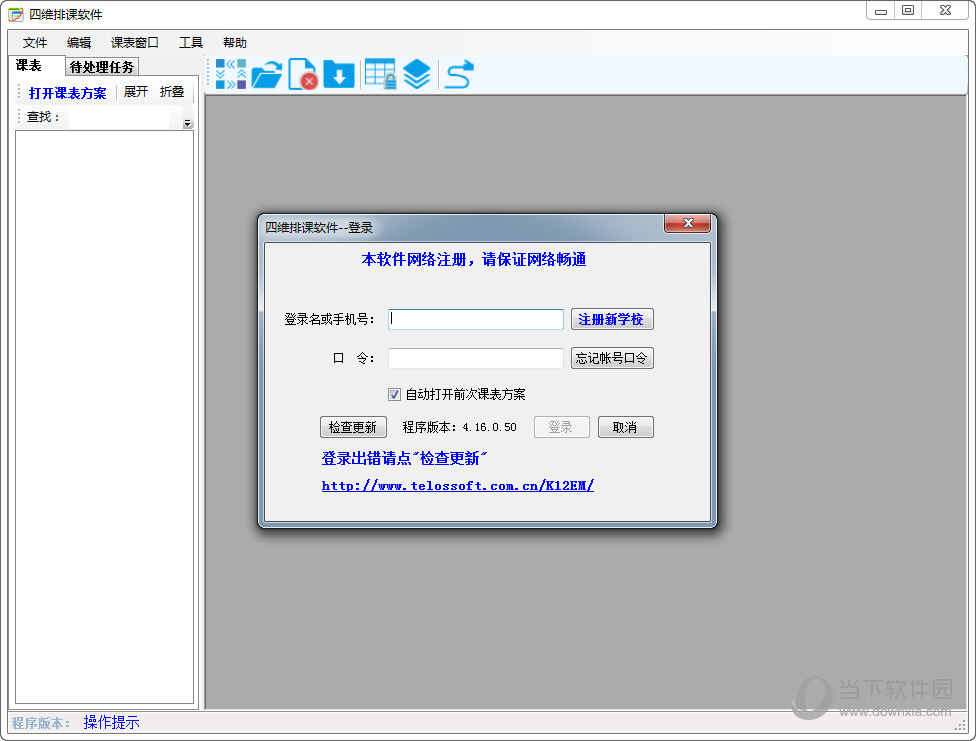Maximize the main application window
This screenshot has width=976, height=741.
pos(908,11)
